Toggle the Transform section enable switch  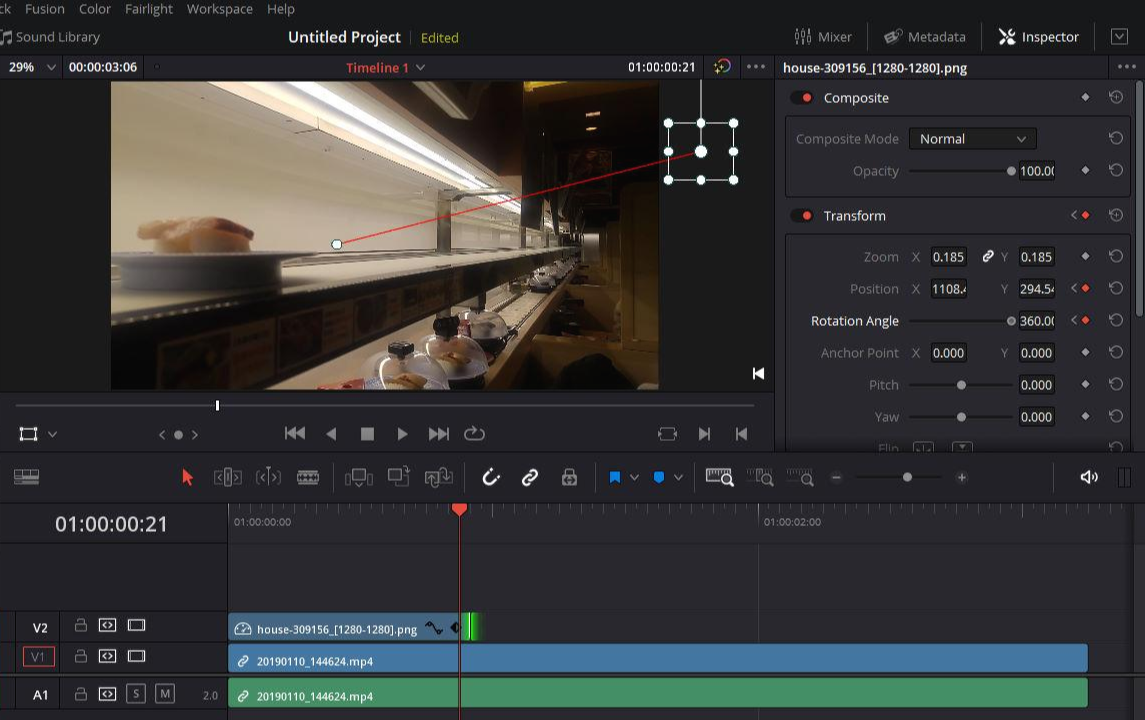(x=802, y=215)
